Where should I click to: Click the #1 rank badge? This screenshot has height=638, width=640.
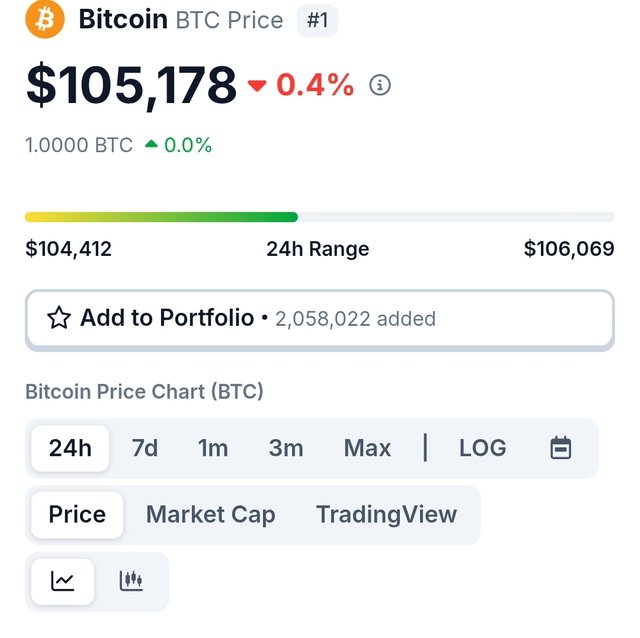317,20
